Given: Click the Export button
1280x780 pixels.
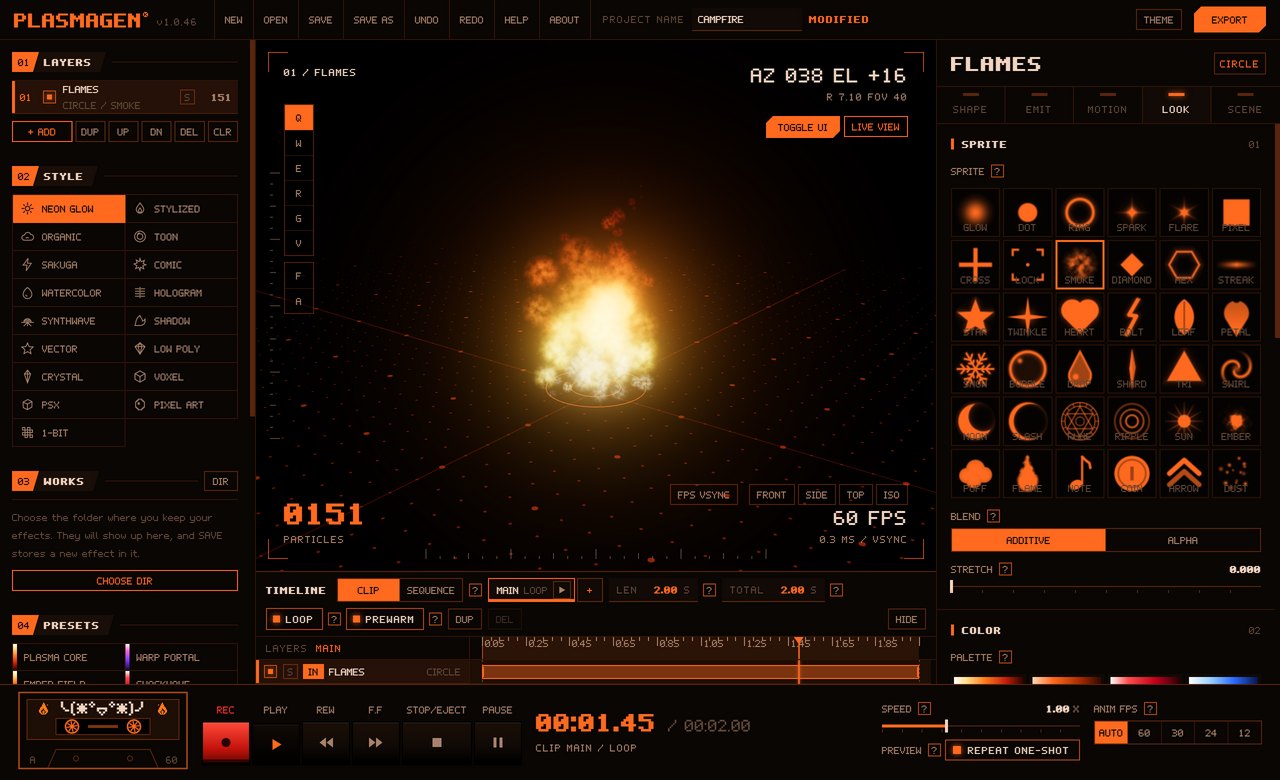Looking at the screenshot, I should point(1229,20).
